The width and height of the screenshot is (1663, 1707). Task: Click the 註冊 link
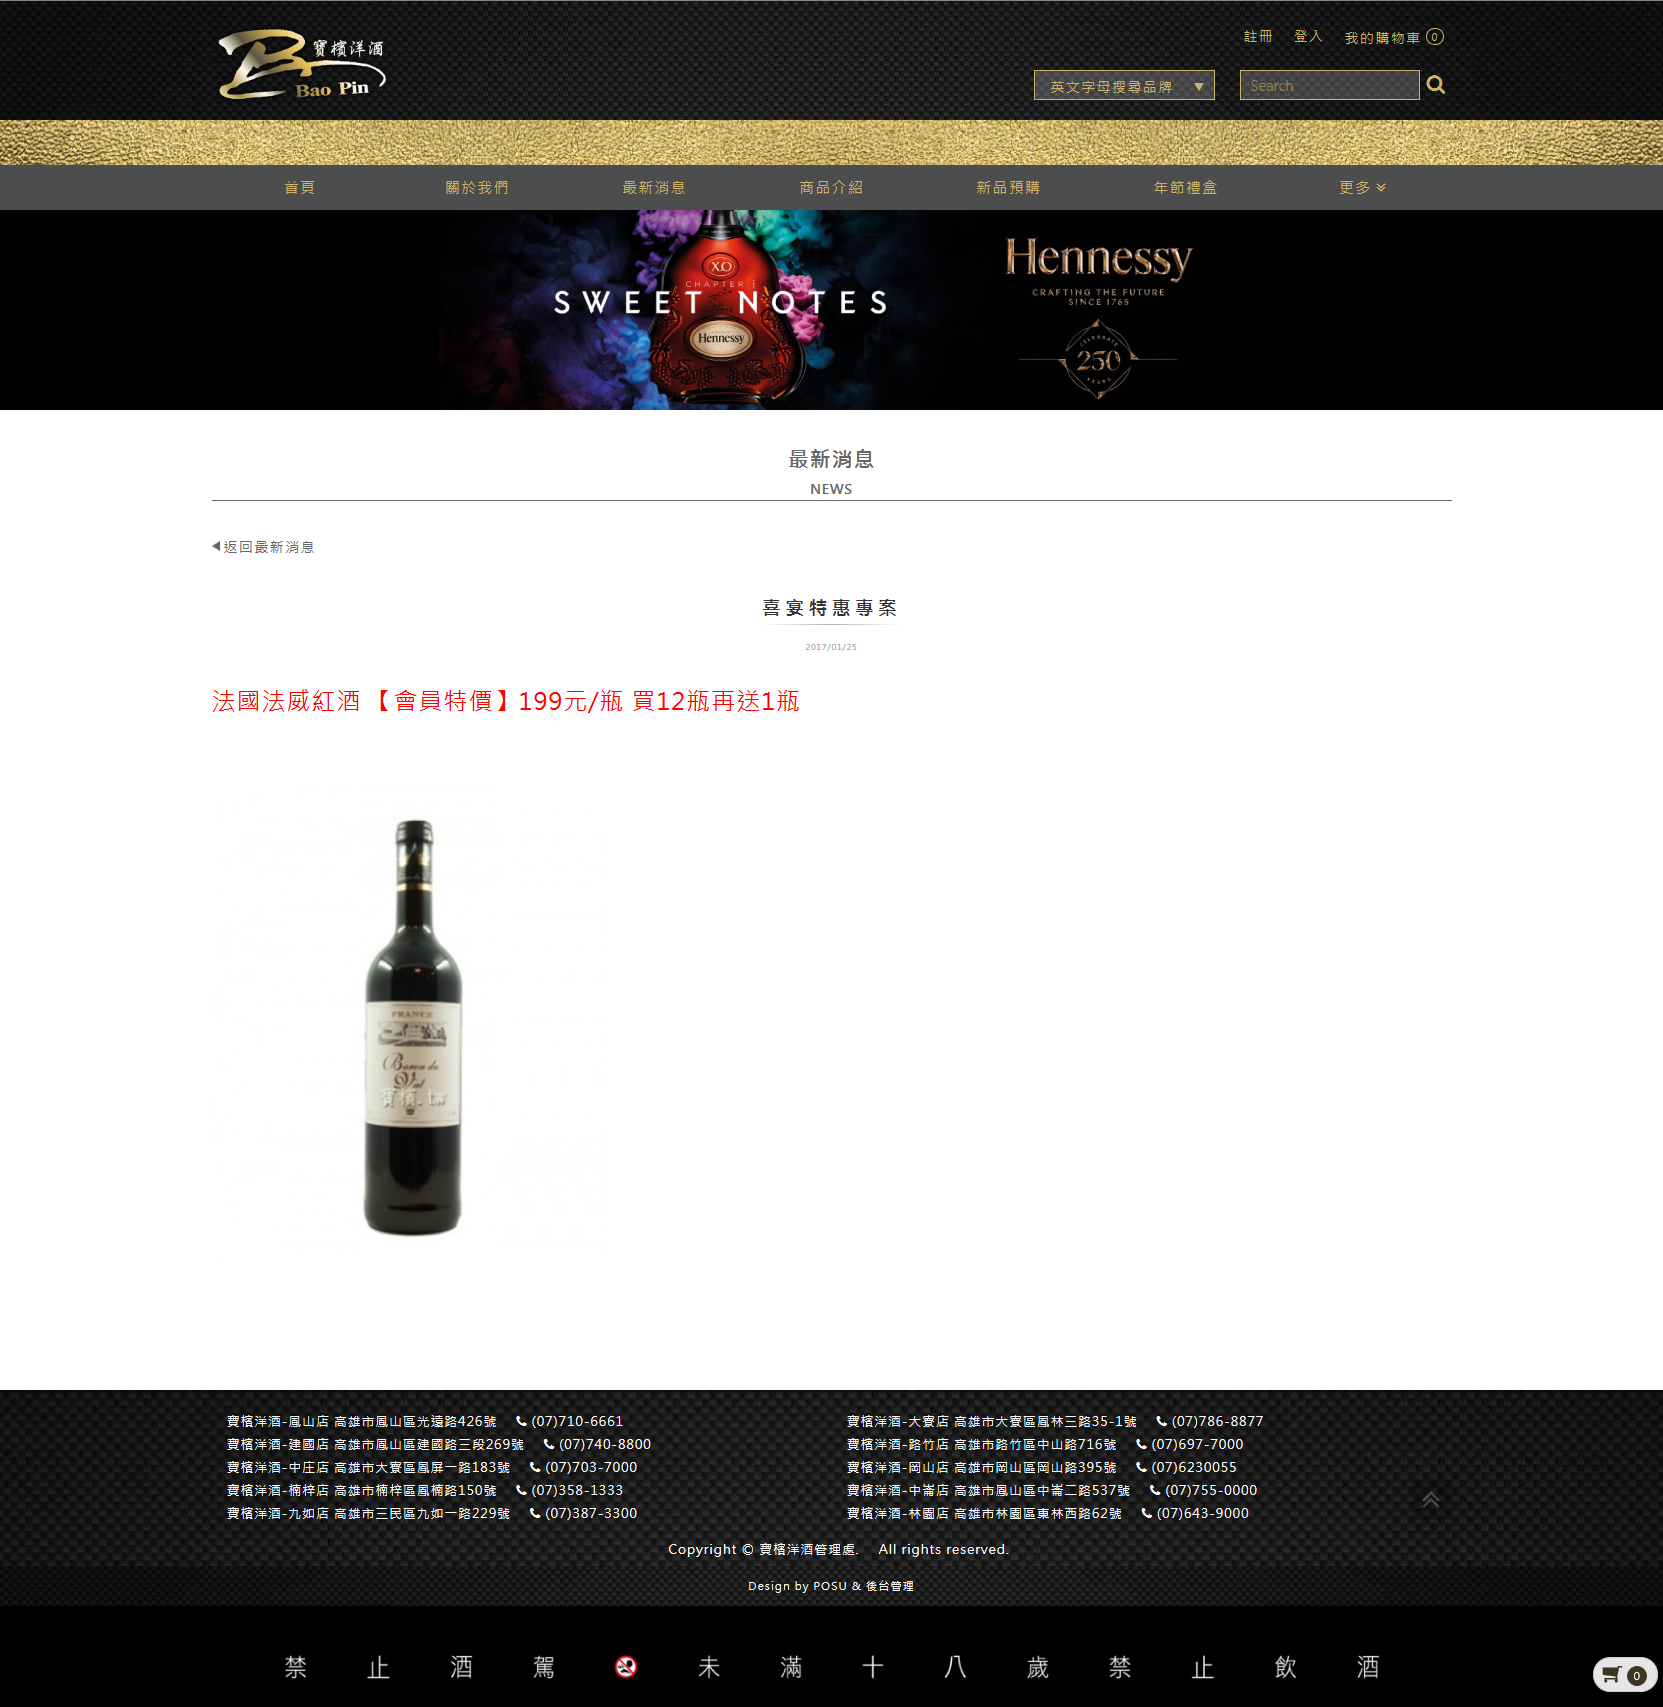coord(1258,37)
